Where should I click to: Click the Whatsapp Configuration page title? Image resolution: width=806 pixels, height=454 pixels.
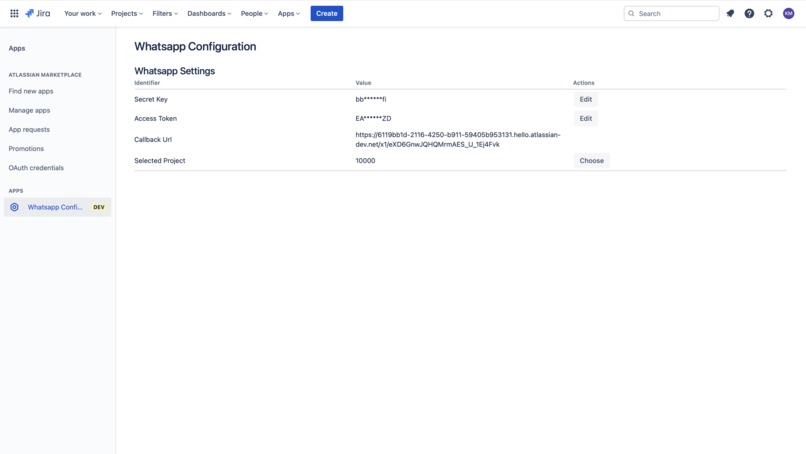point(195,46)
